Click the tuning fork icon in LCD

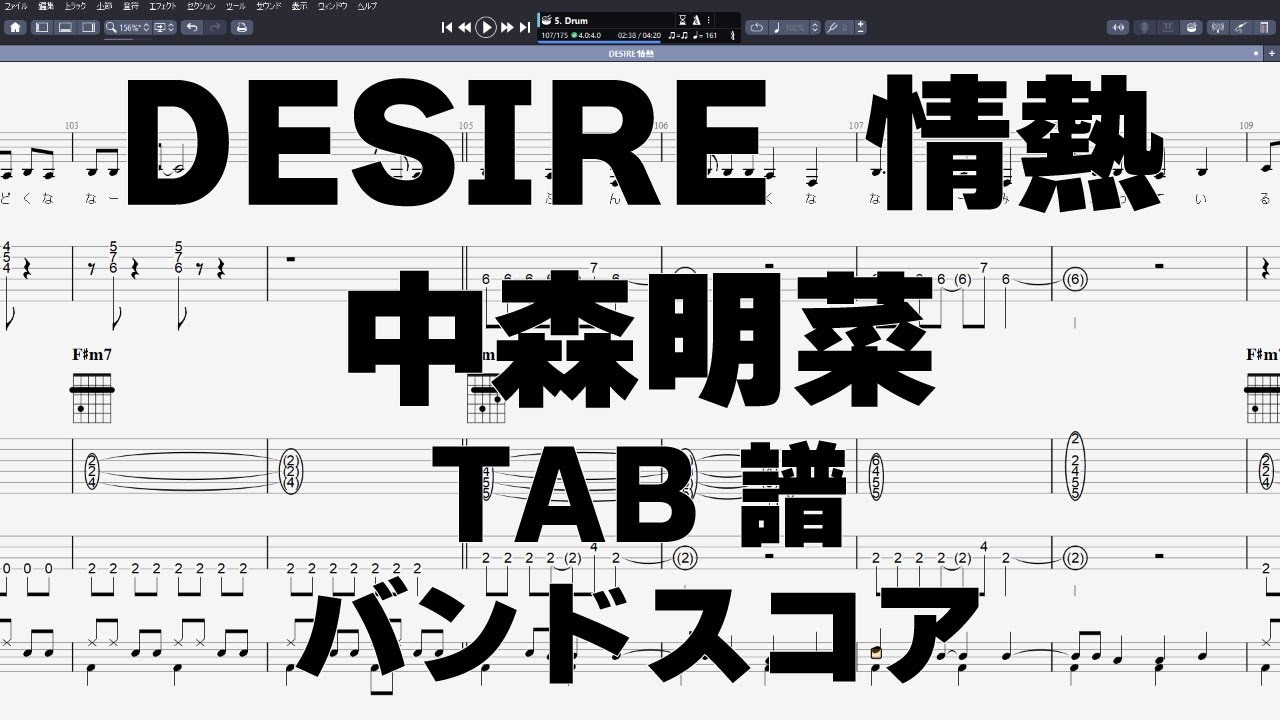(x=733, y=36)
